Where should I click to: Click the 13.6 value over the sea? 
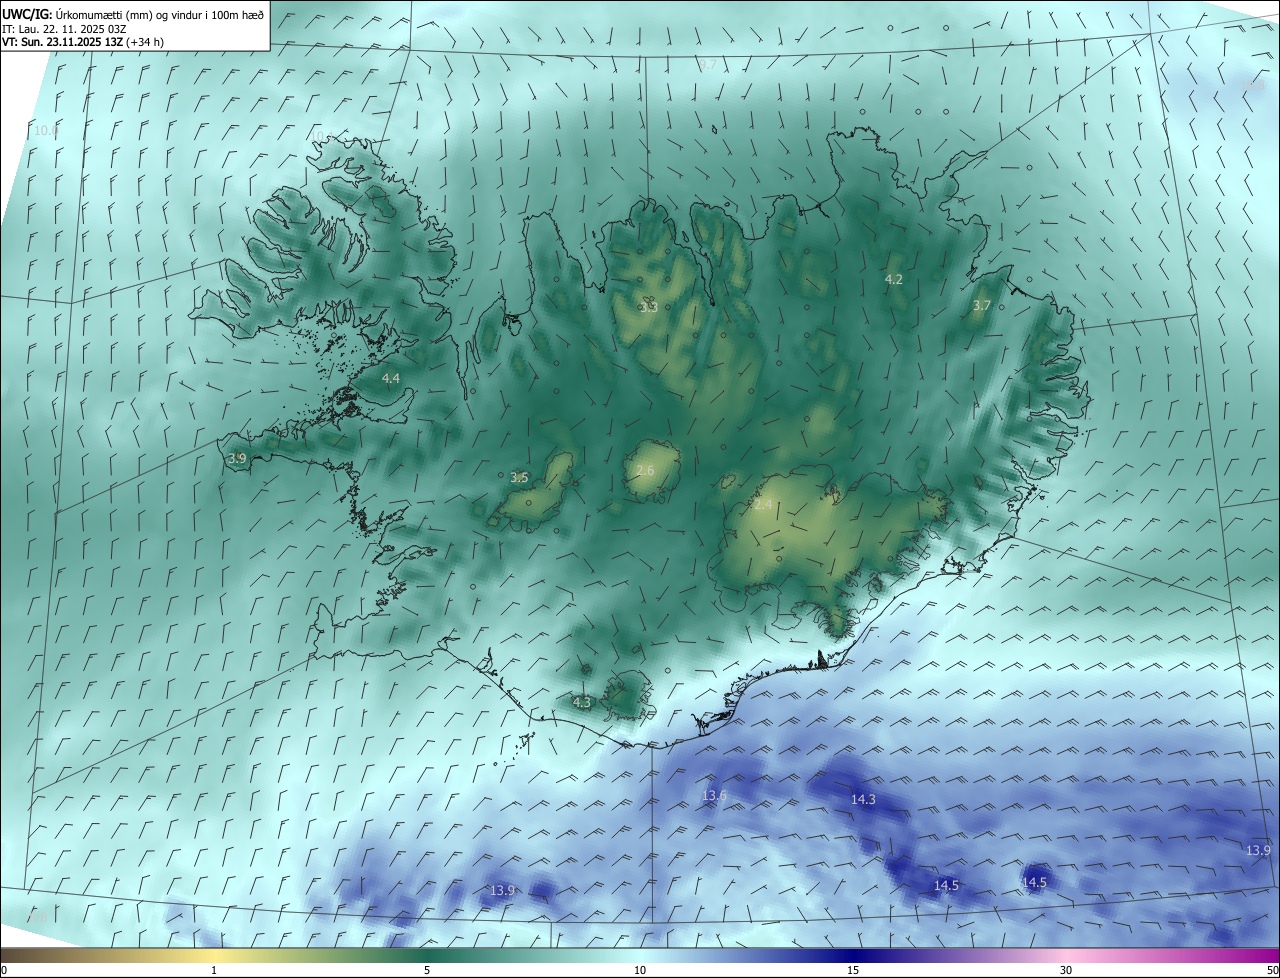tap(714, 795)
